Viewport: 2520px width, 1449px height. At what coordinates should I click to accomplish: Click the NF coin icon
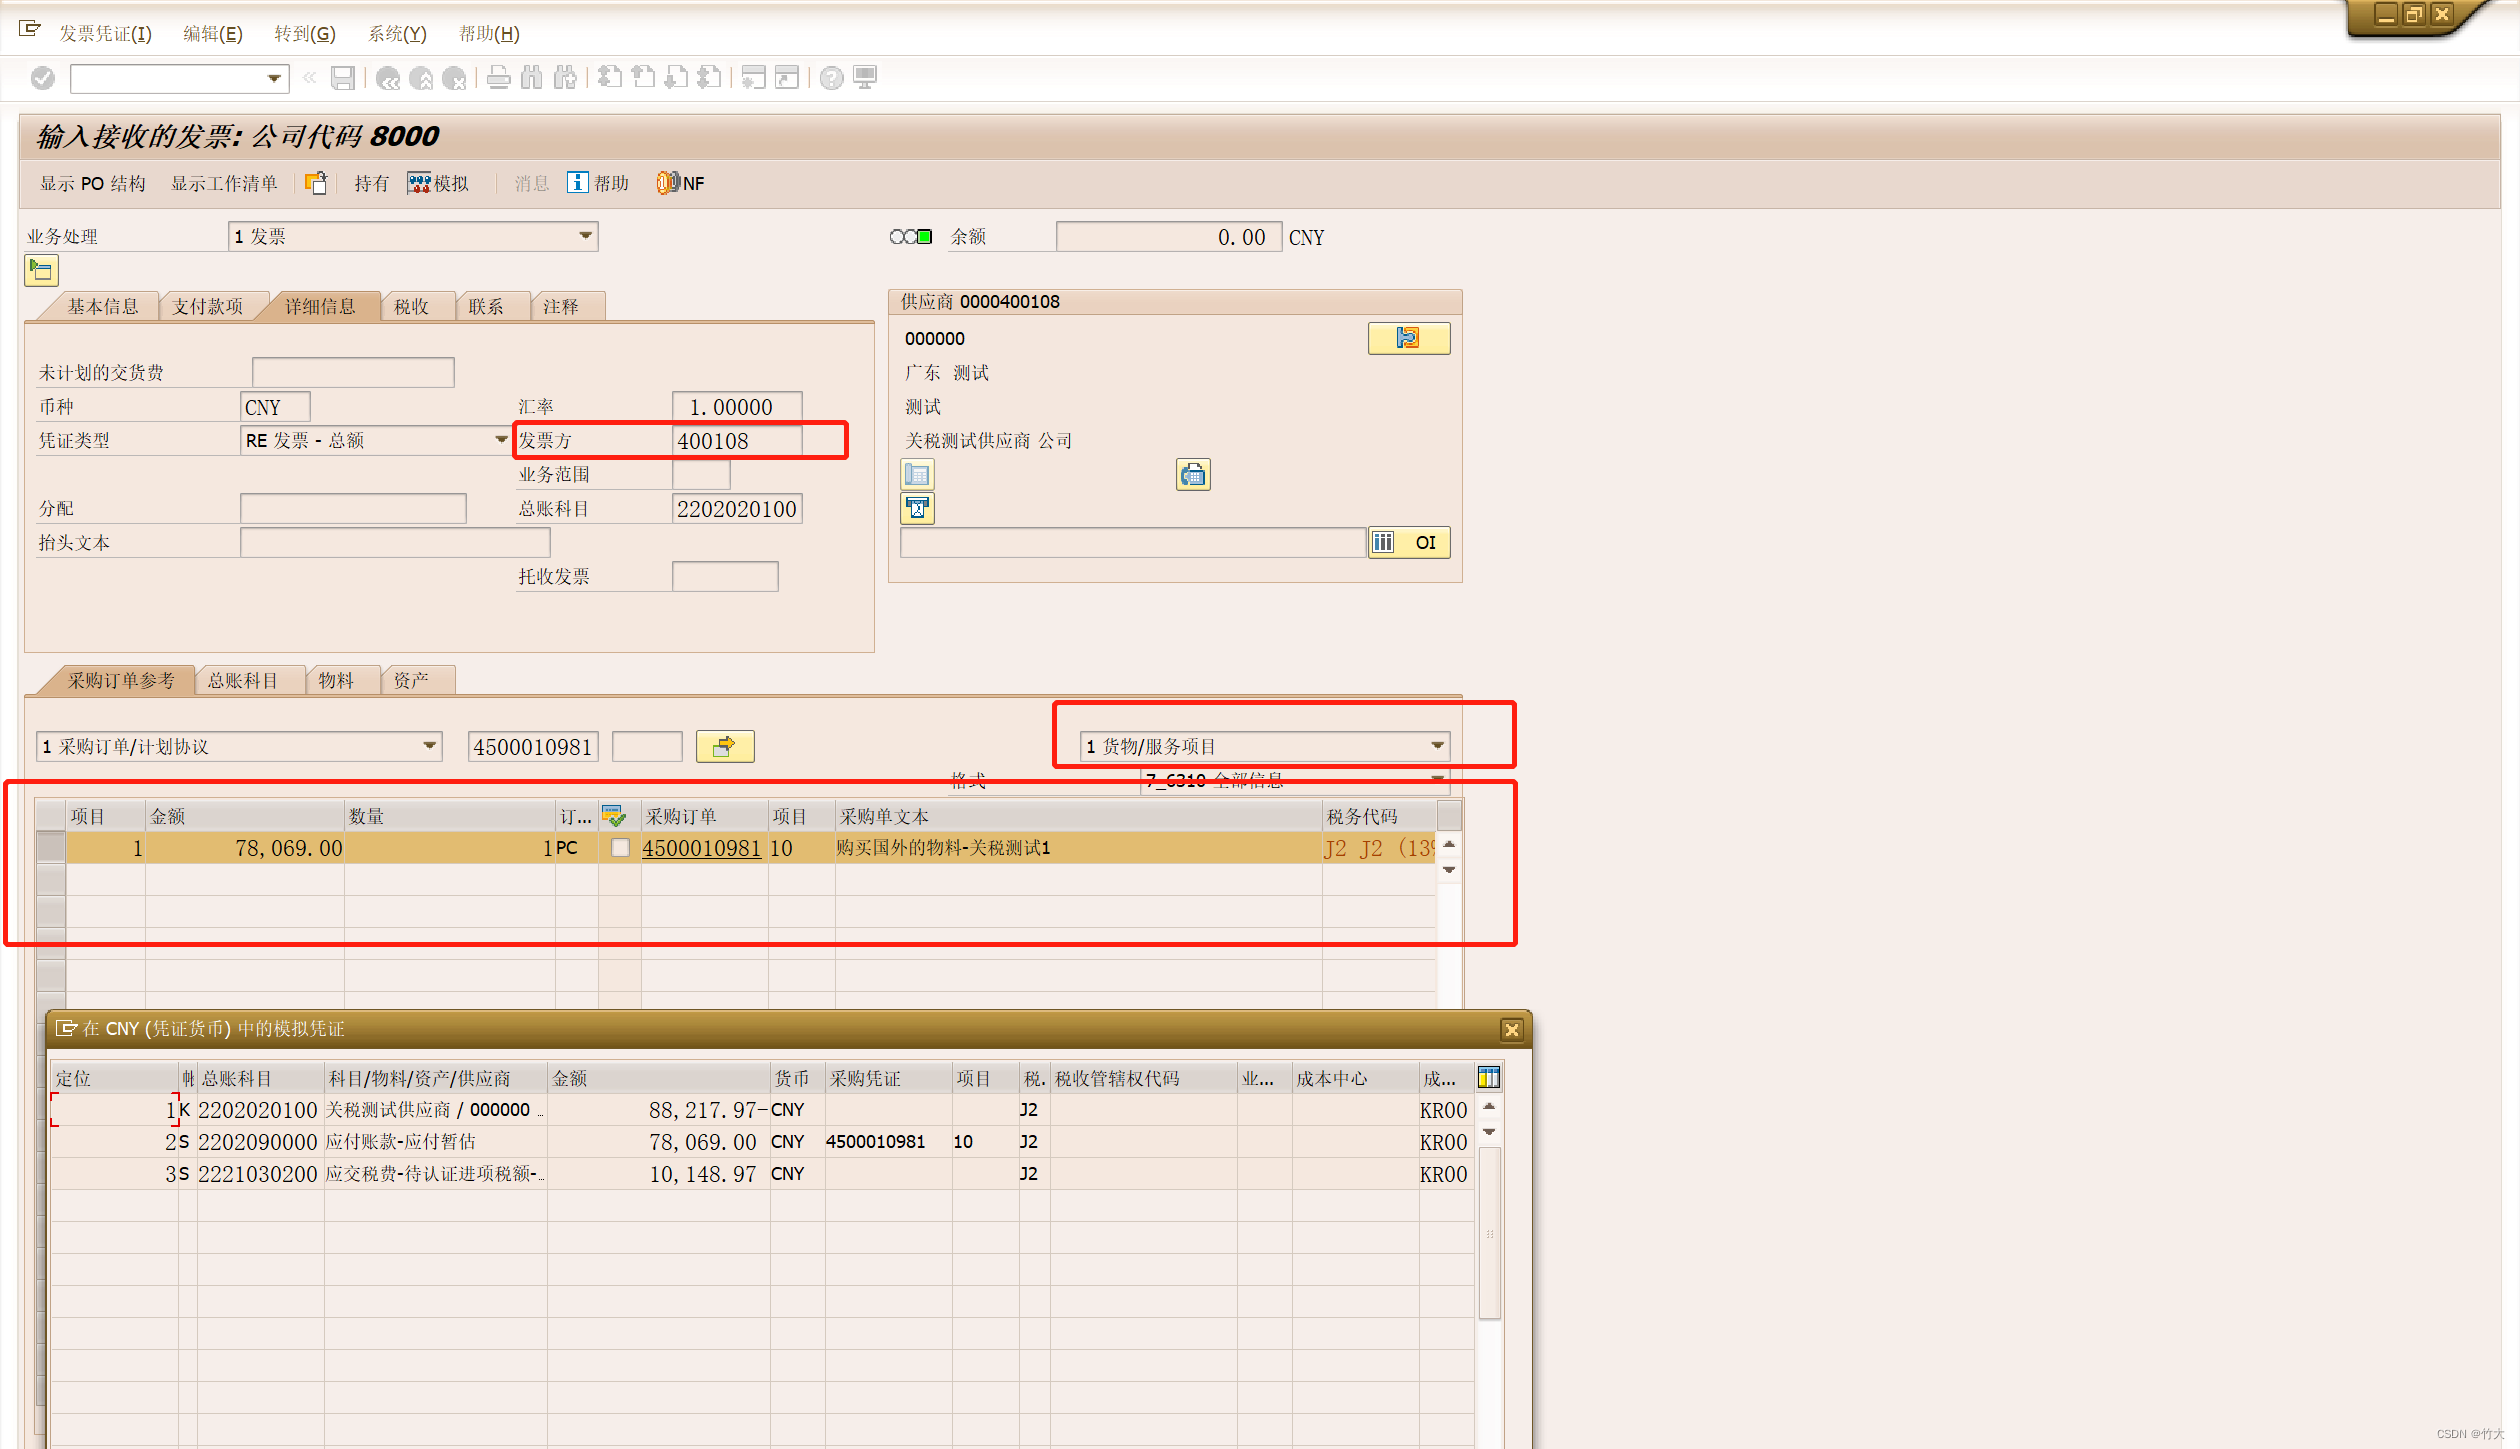point(667,183)
